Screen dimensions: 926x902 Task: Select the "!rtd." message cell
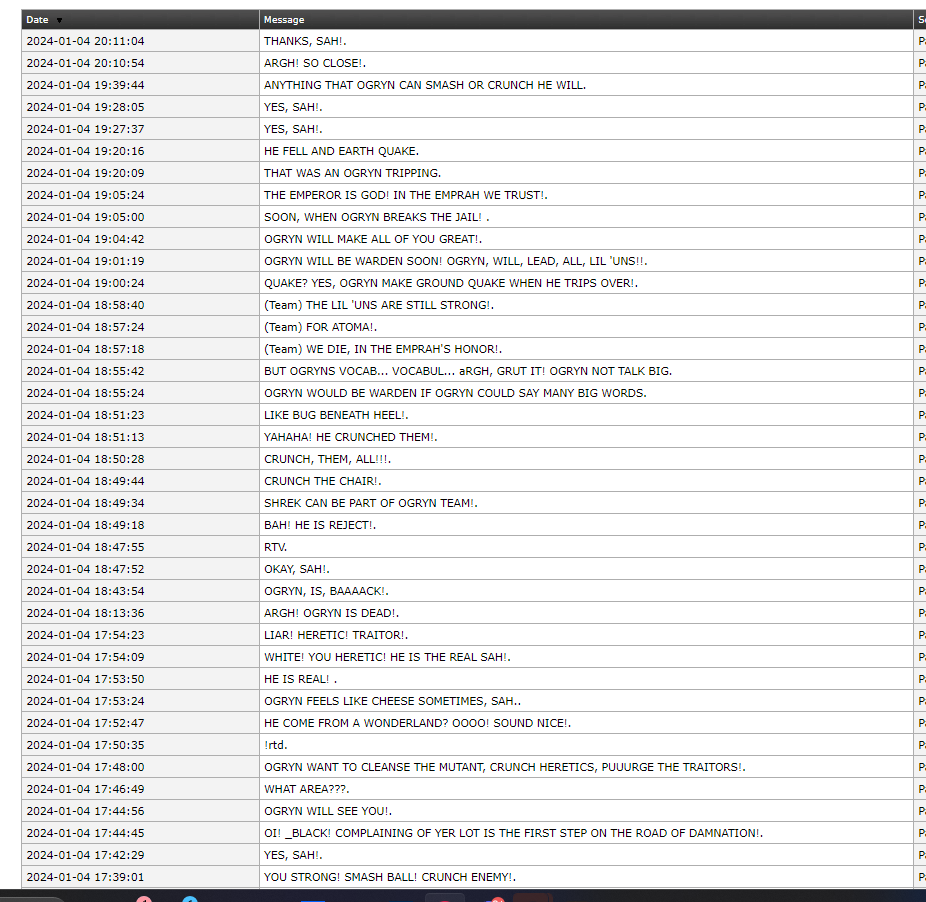coord(275,745)
